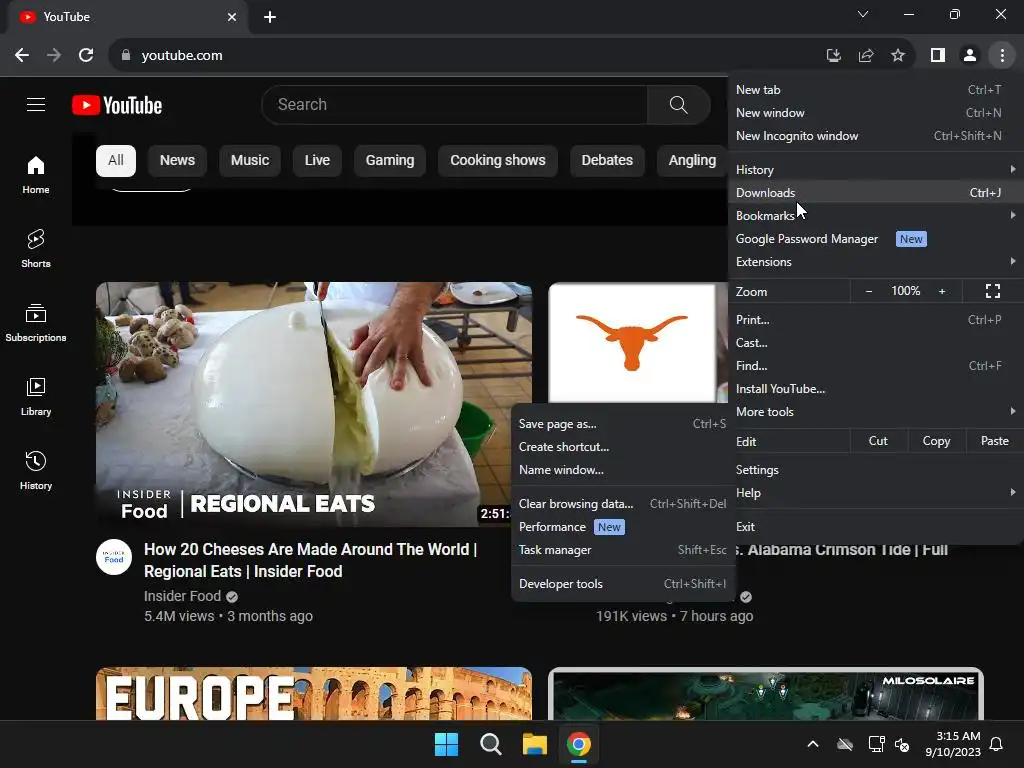
Task: Open the Insider Food channel link
Action: (182, 596)
